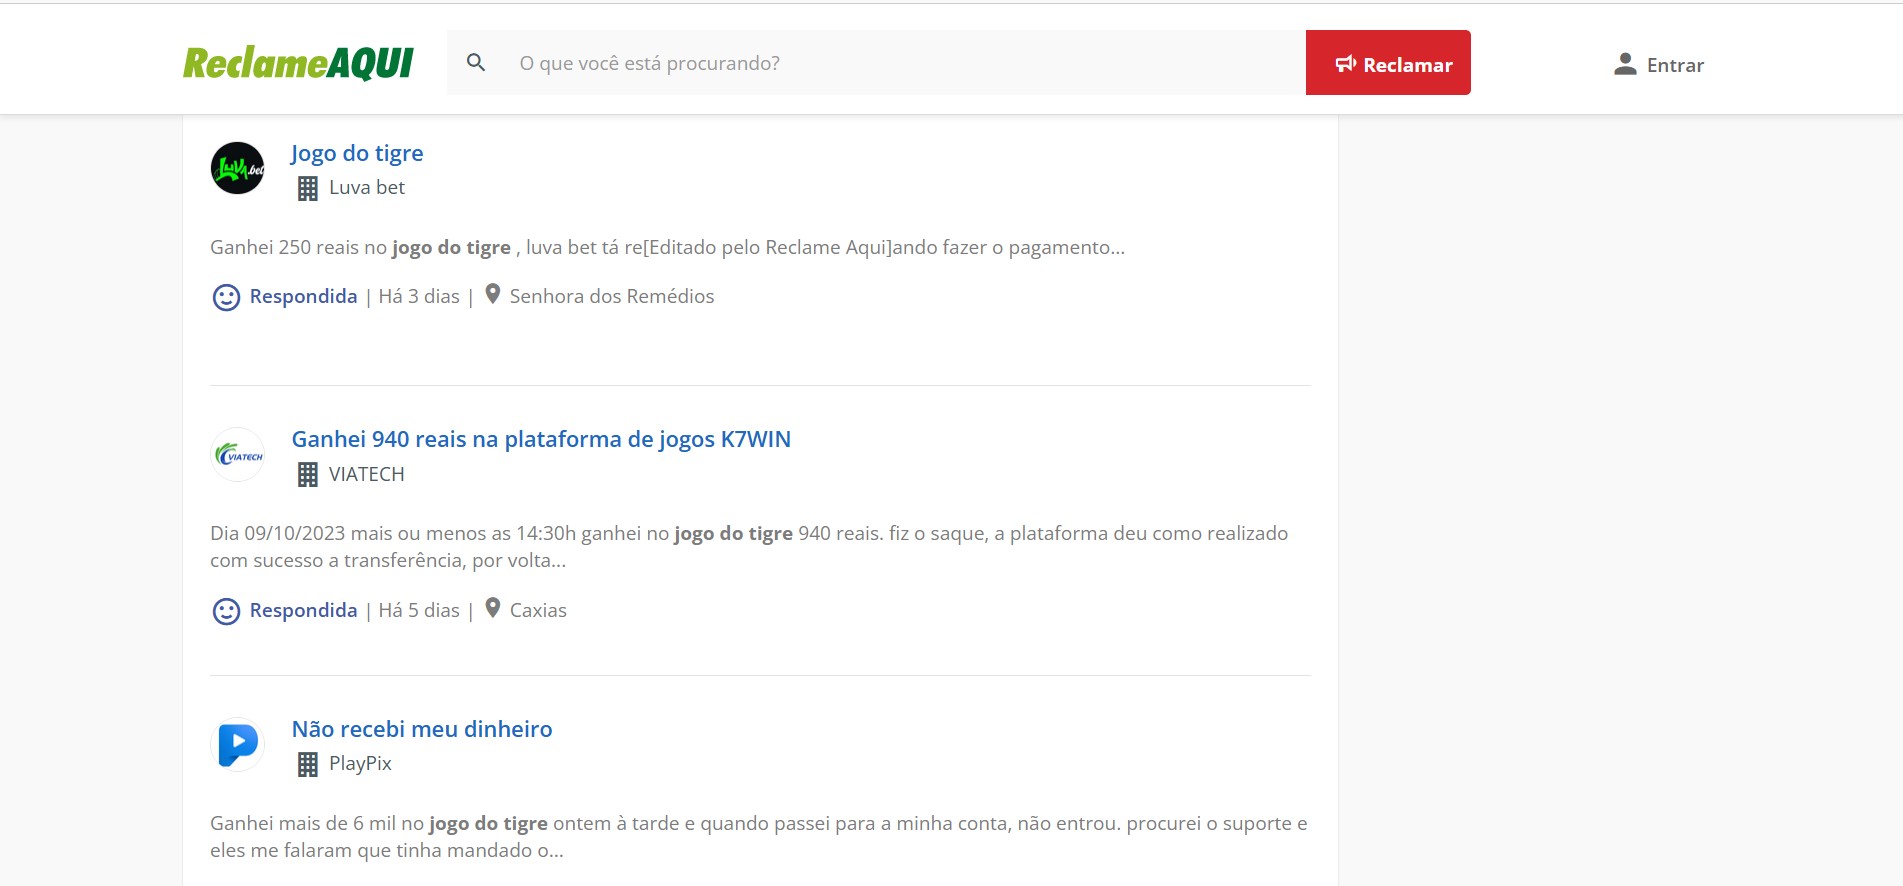This screenshot has width=1903, height=886.
Task: Click the building icon beside PlayPix
Action: [x=308, y=764]
